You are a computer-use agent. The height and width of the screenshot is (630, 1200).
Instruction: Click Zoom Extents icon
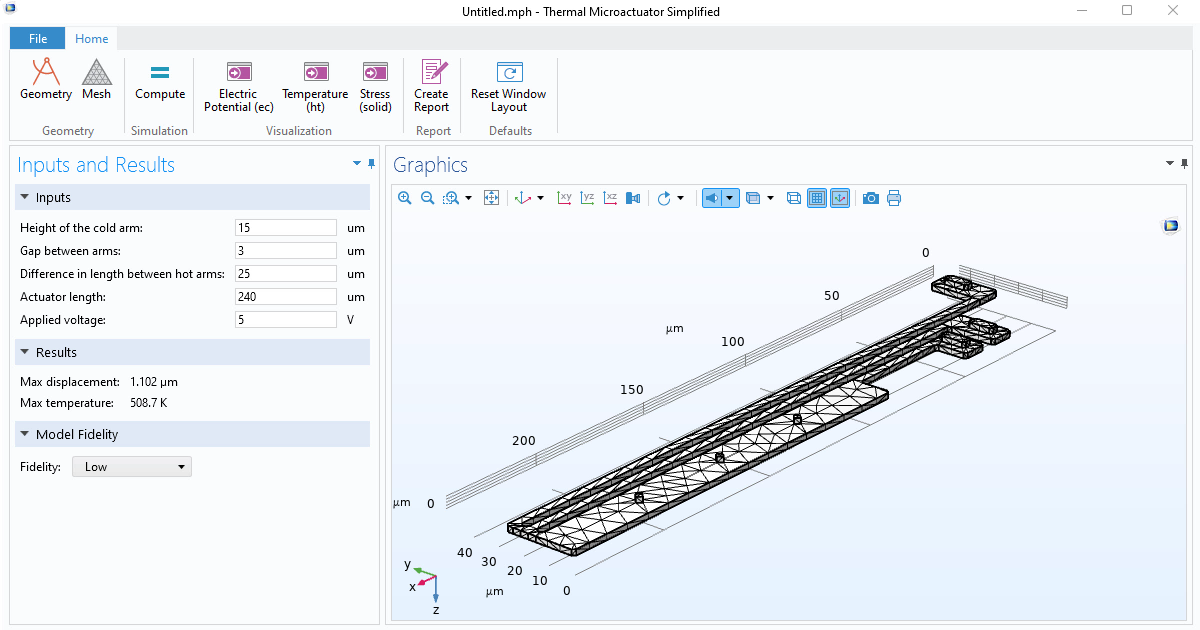point(491,198)
